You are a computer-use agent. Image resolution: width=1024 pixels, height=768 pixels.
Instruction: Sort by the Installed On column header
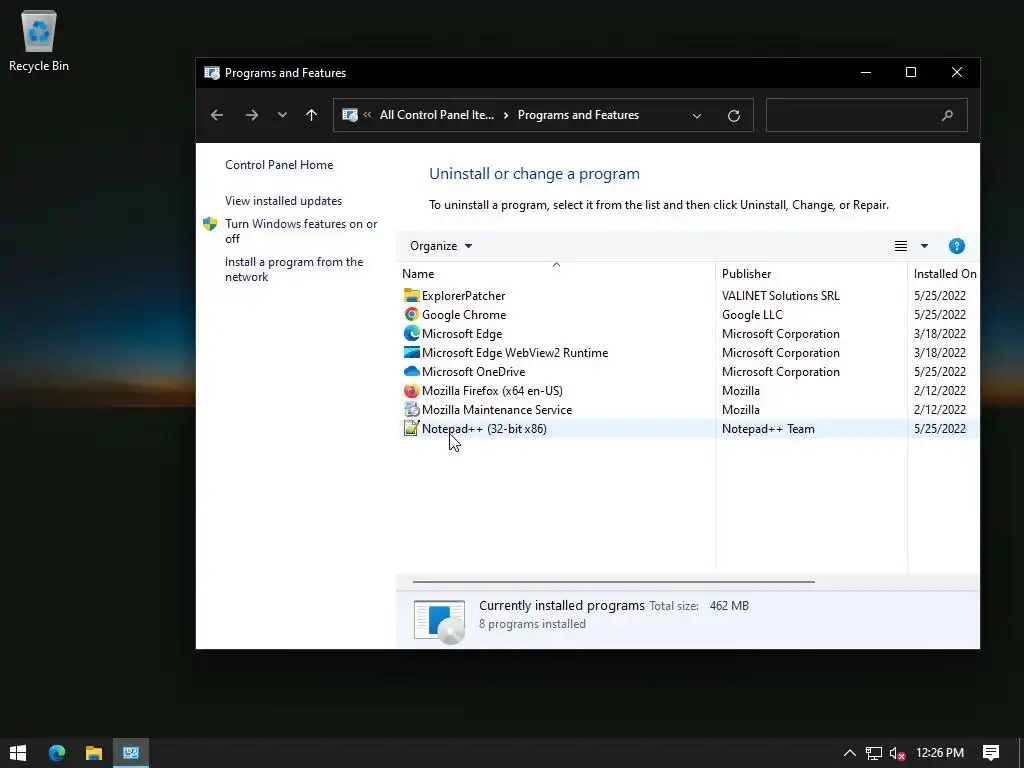click(944, 274)
